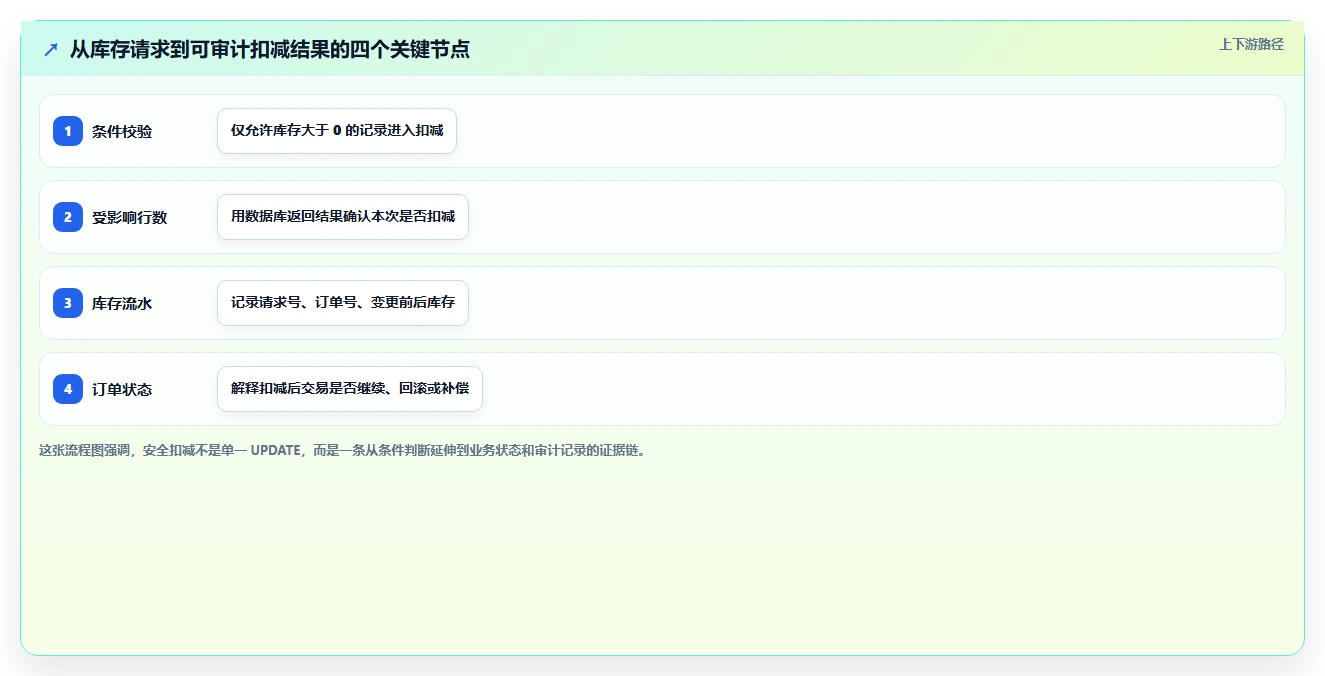Click the 记录请求号、订单号、变更前后库存 chip
1325x676 pixels.
343,303
